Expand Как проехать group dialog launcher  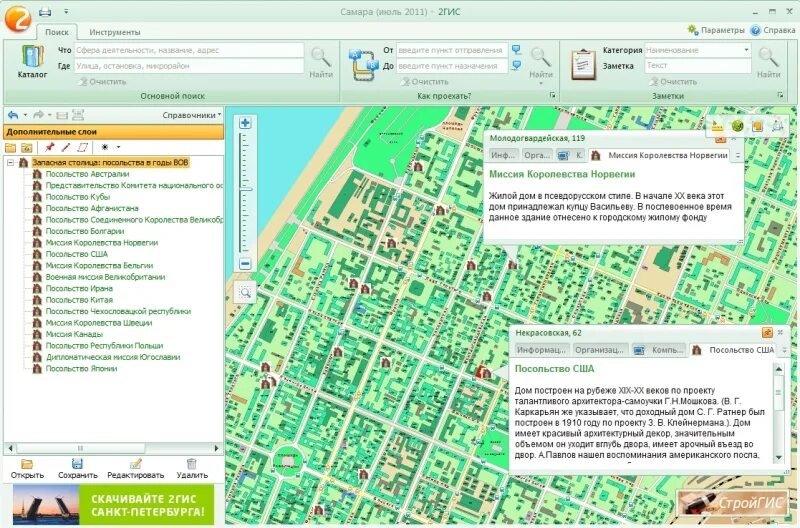553,95
